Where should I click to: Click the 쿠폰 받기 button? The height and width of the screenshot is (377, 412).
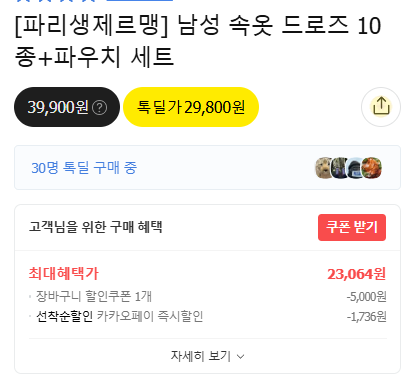tap(352, 227)
